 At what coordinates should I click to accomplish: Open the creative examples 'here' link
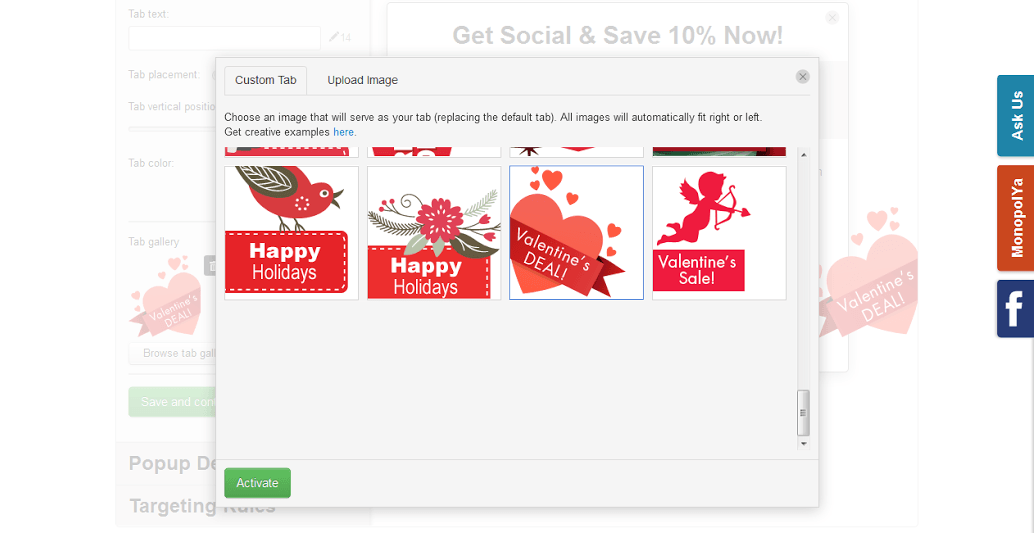(344, 132)
